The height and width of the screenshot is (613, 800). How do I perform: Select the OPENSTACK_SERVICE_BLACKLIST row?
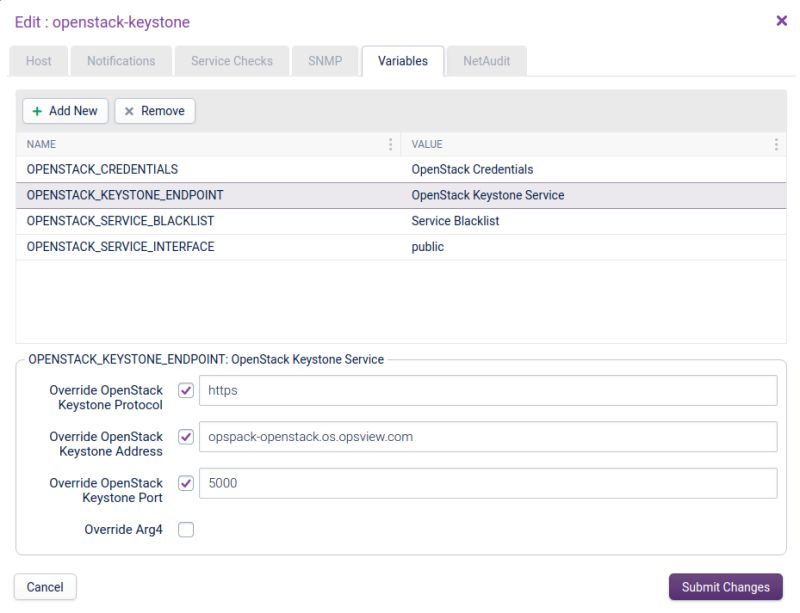[x=200, y=221]
